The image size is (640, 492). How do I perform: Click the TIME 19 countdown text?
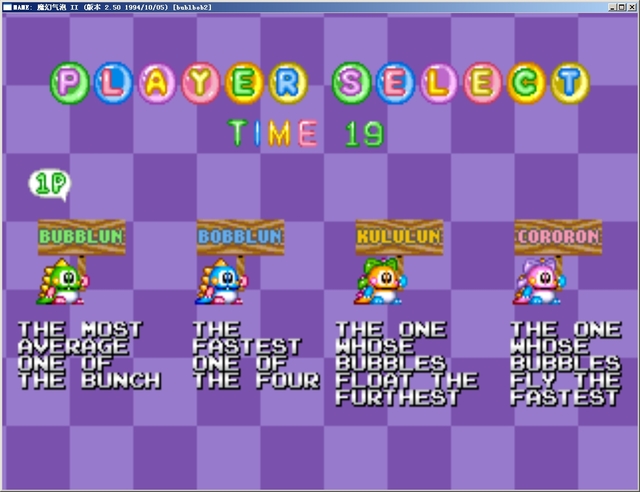(x=306, y=134)
